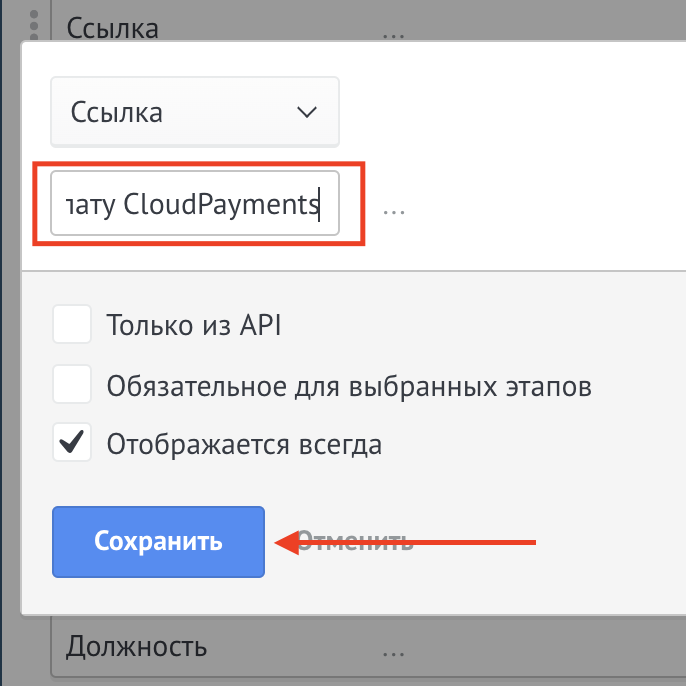Image resolution: width=686 pixels, height=686 pixels.
Task: Click the Ссылка text inside the dropdown
Action: click(117, 112)
